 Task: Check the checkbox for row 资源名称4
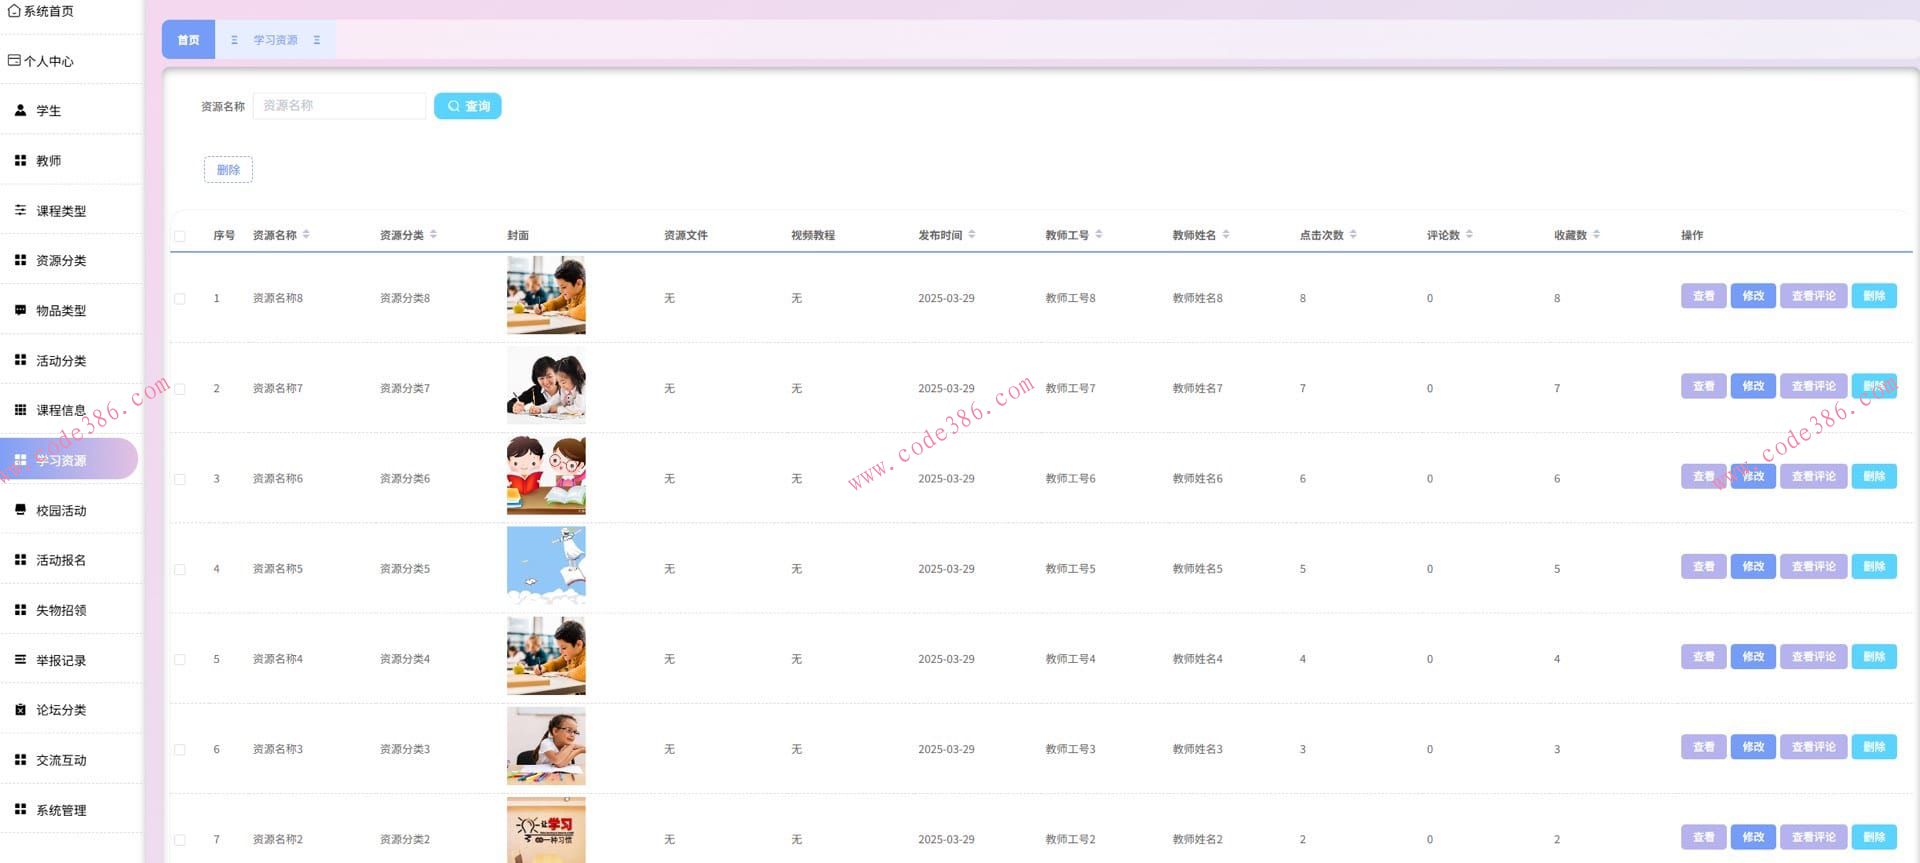[180, 659]
